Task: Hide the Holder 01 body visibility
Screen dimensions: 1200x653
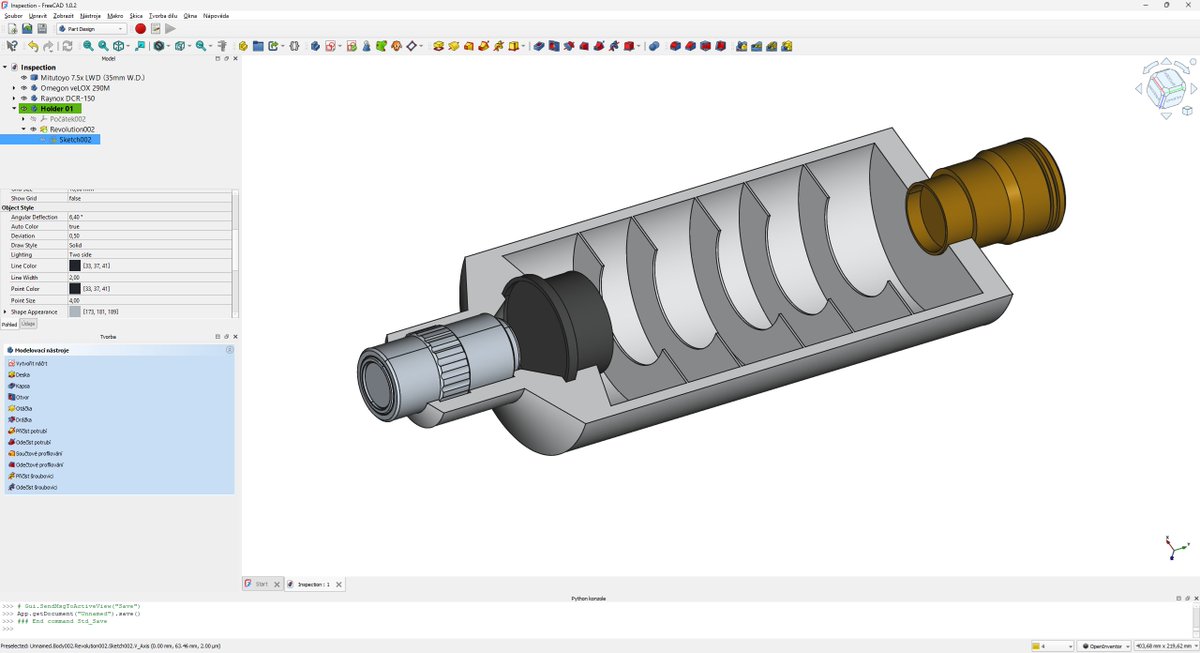Action: [24, 108]
